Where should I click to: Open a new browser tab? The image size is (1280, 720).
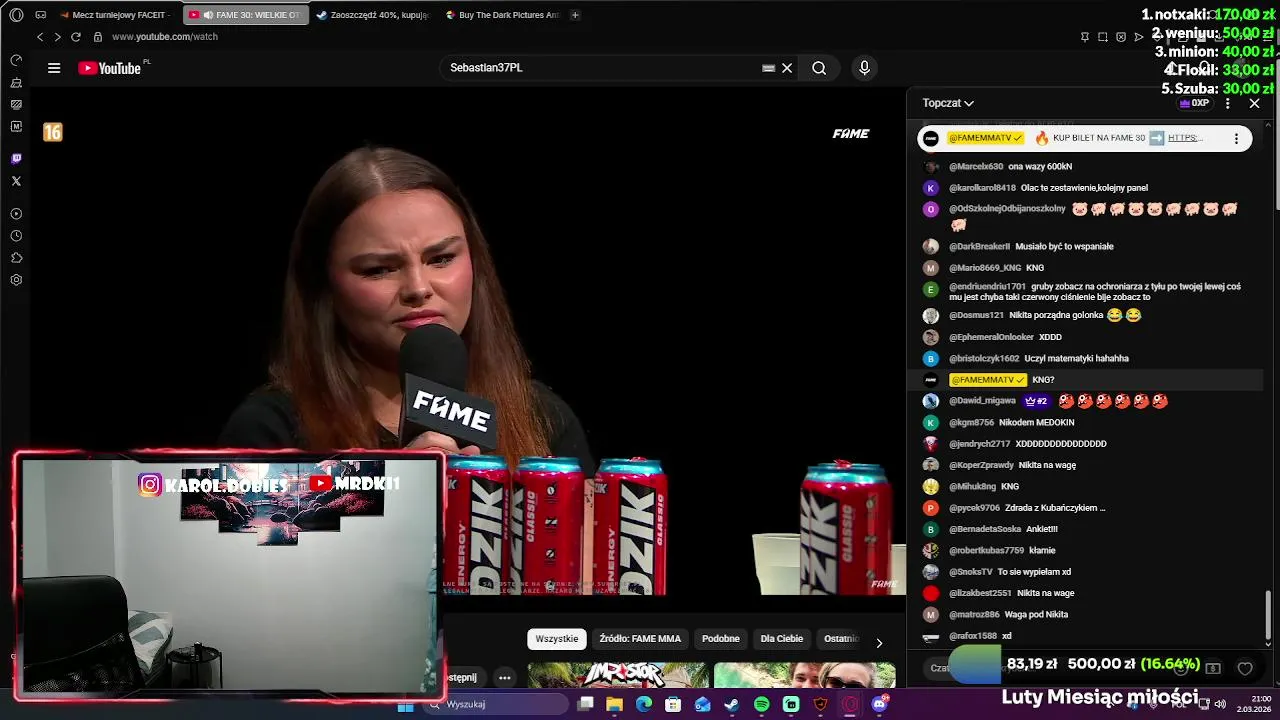click(x=575, y=15)
